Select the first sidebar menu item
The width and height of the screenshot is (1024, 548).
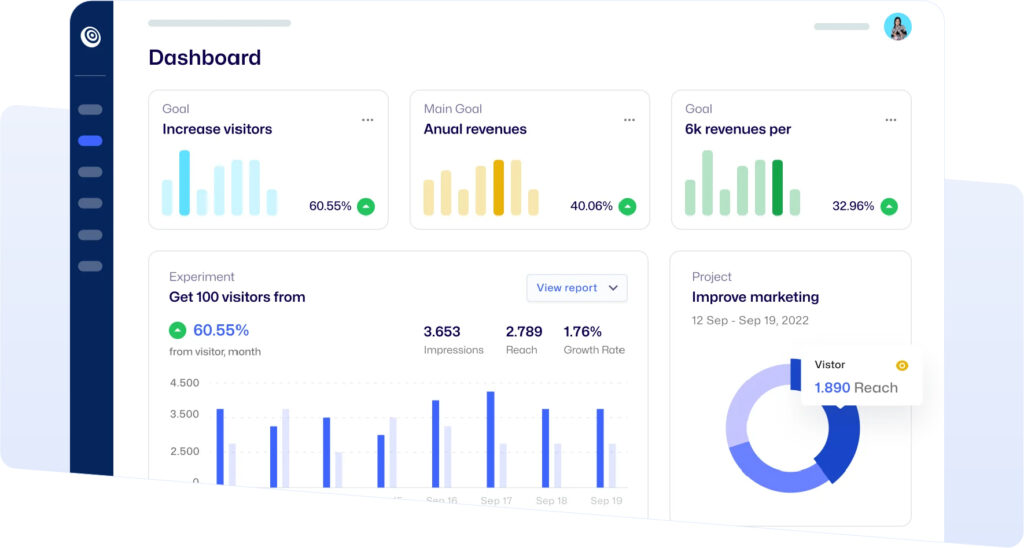(90, 110)
